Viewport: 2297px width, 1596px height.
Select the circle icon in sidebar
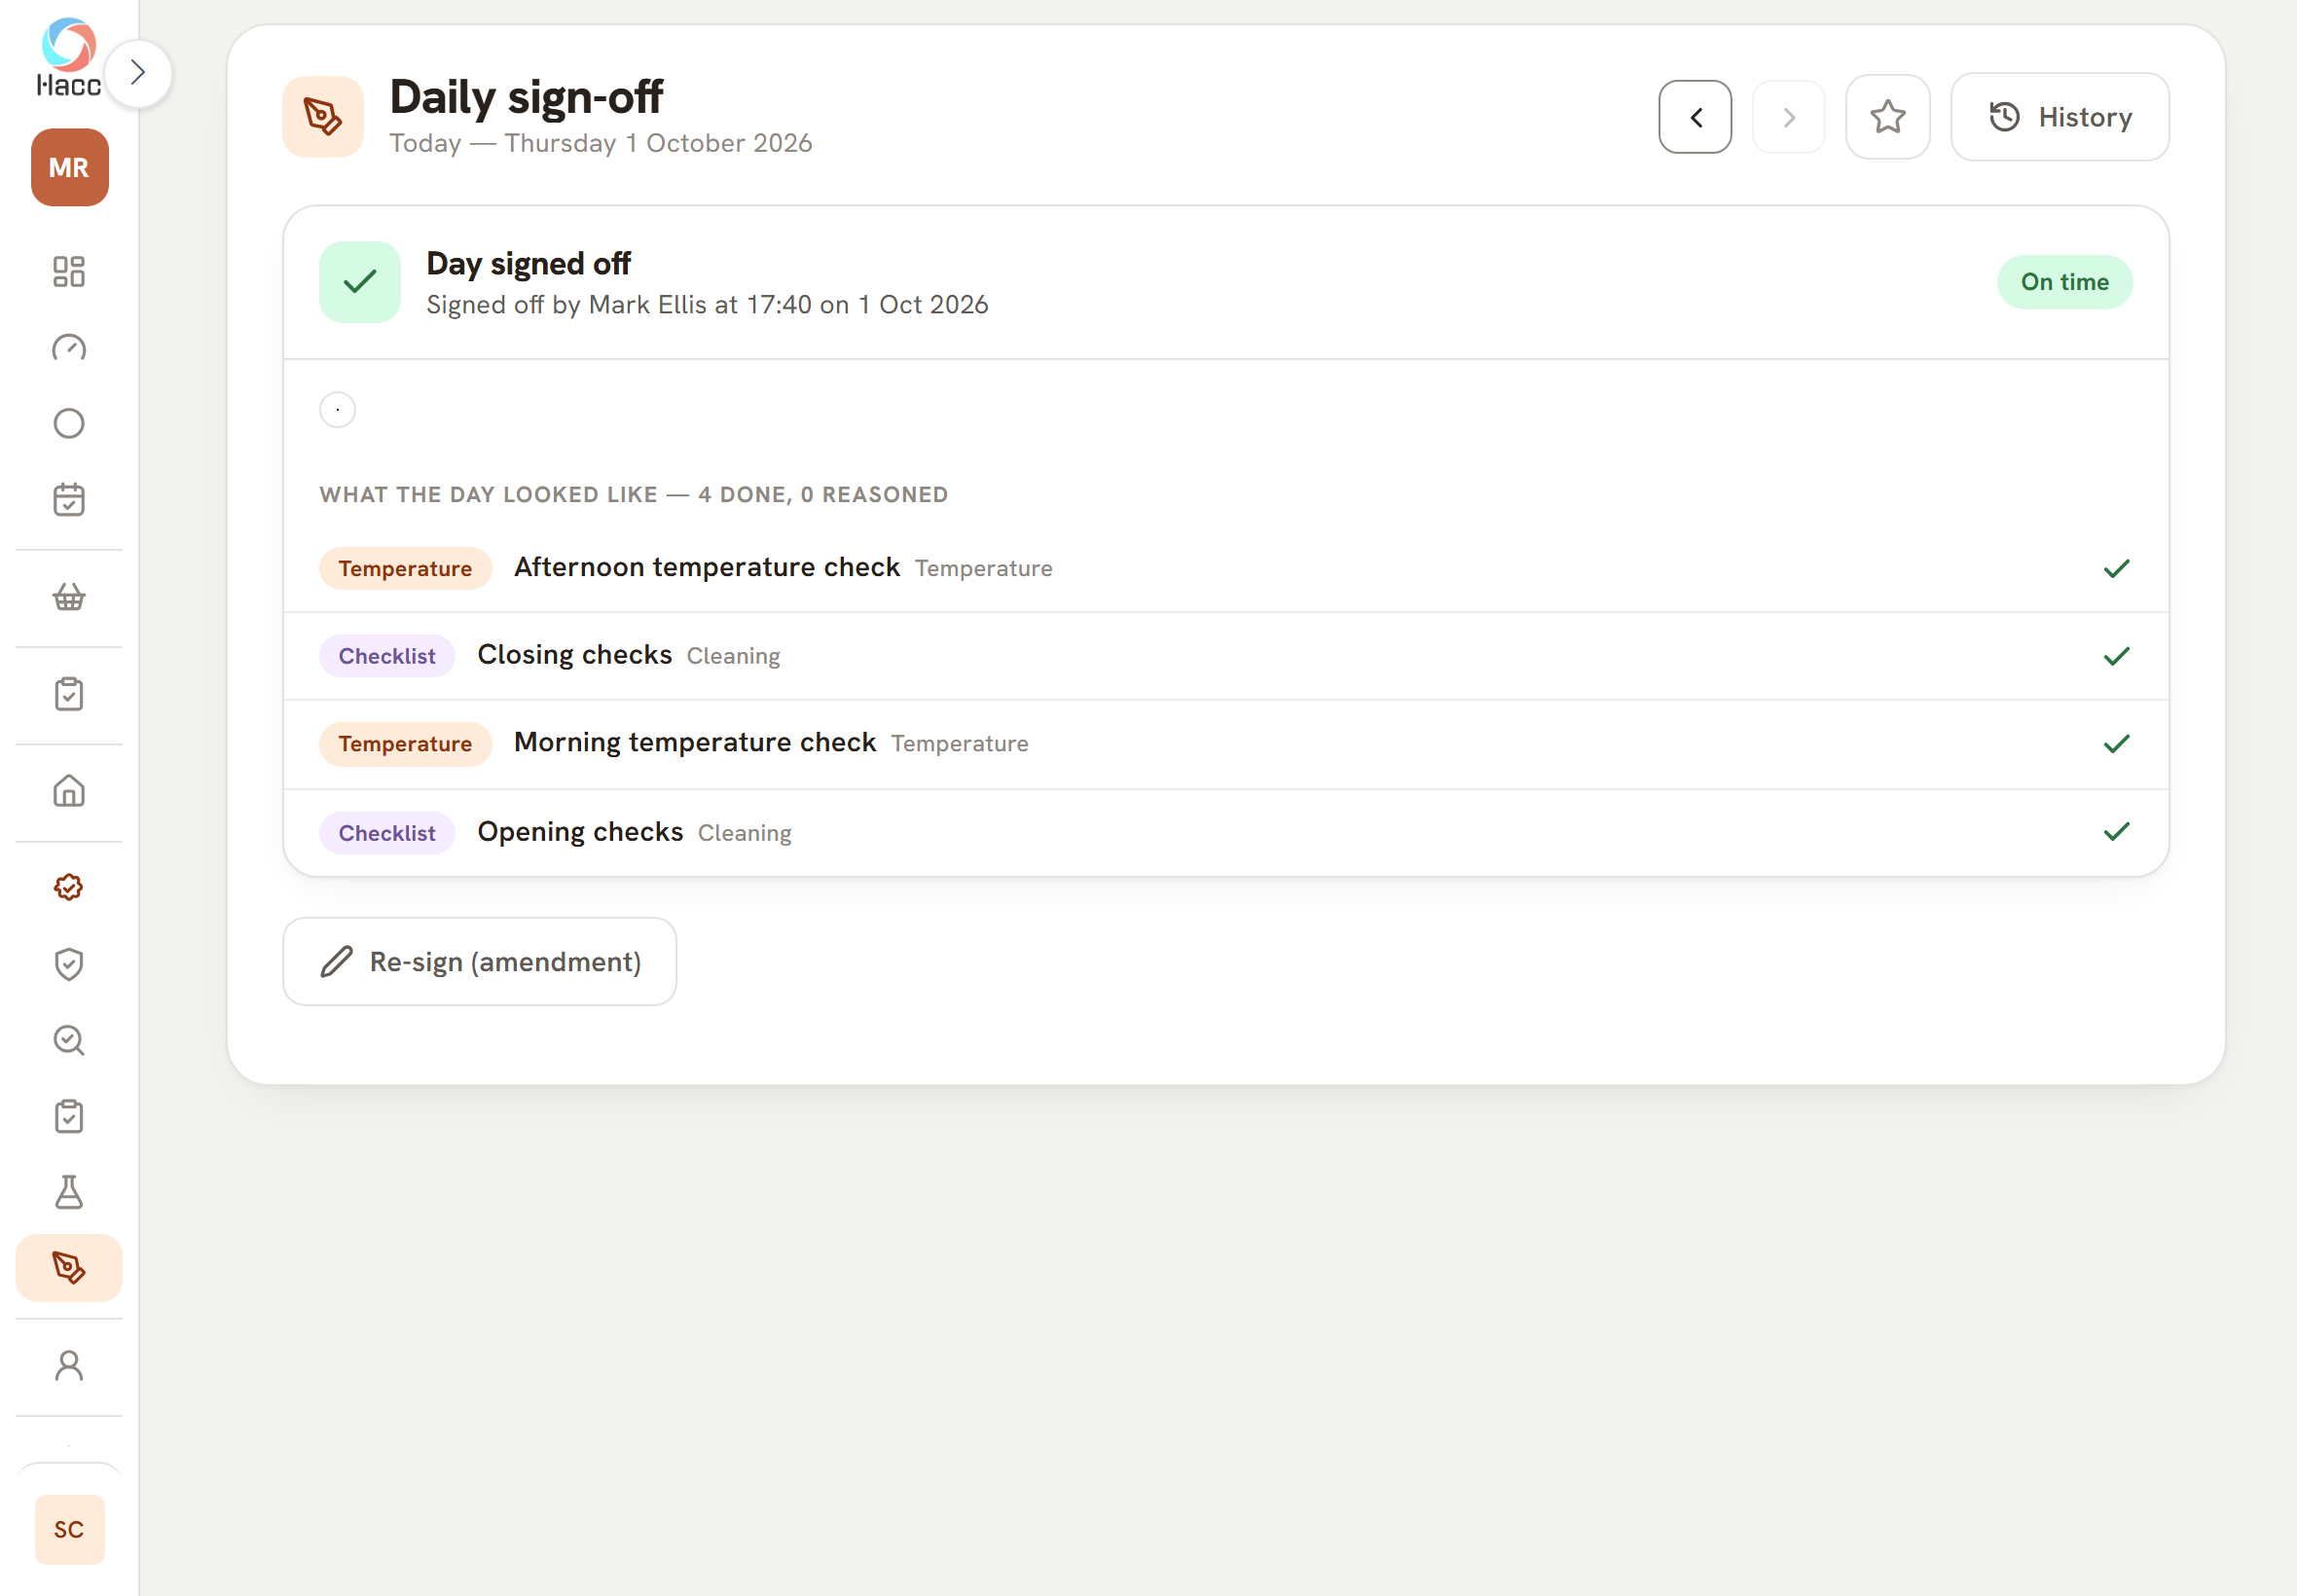pos(69,424)
